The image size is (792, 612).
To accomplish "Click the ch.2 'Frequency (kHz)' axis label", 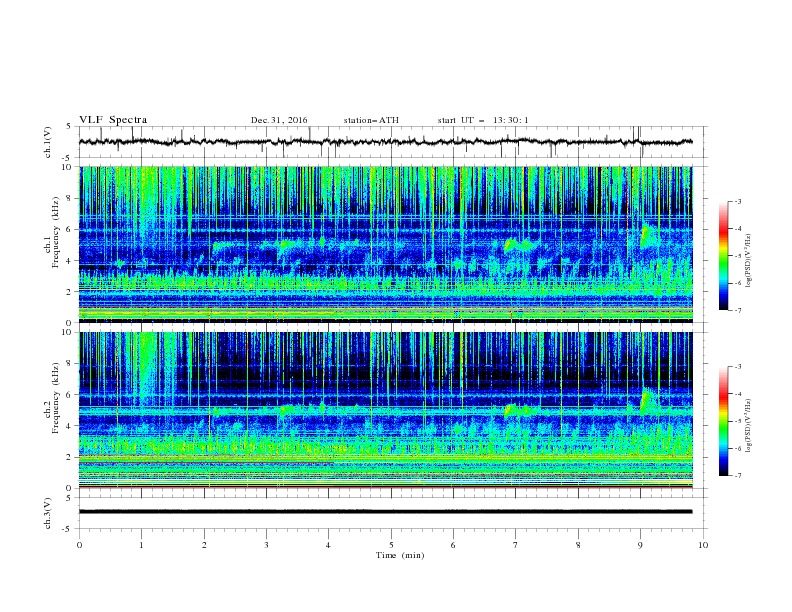I will [55, 398].
